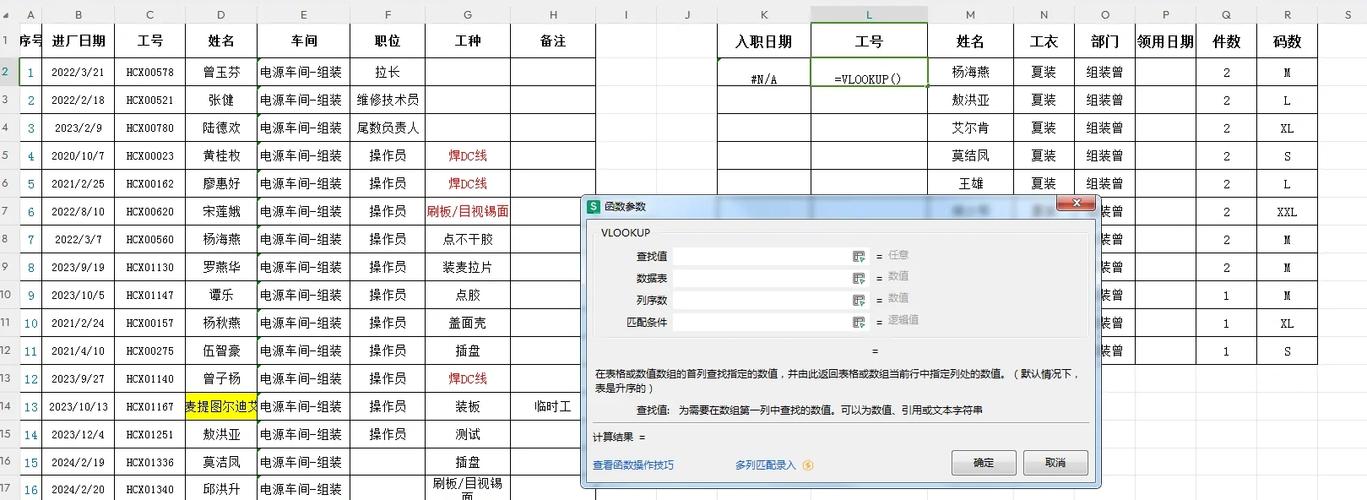This screenshot has width=1367, height=500.
Task: Click range selector icon for 查找值 field
Action: [x=858, y=256]
